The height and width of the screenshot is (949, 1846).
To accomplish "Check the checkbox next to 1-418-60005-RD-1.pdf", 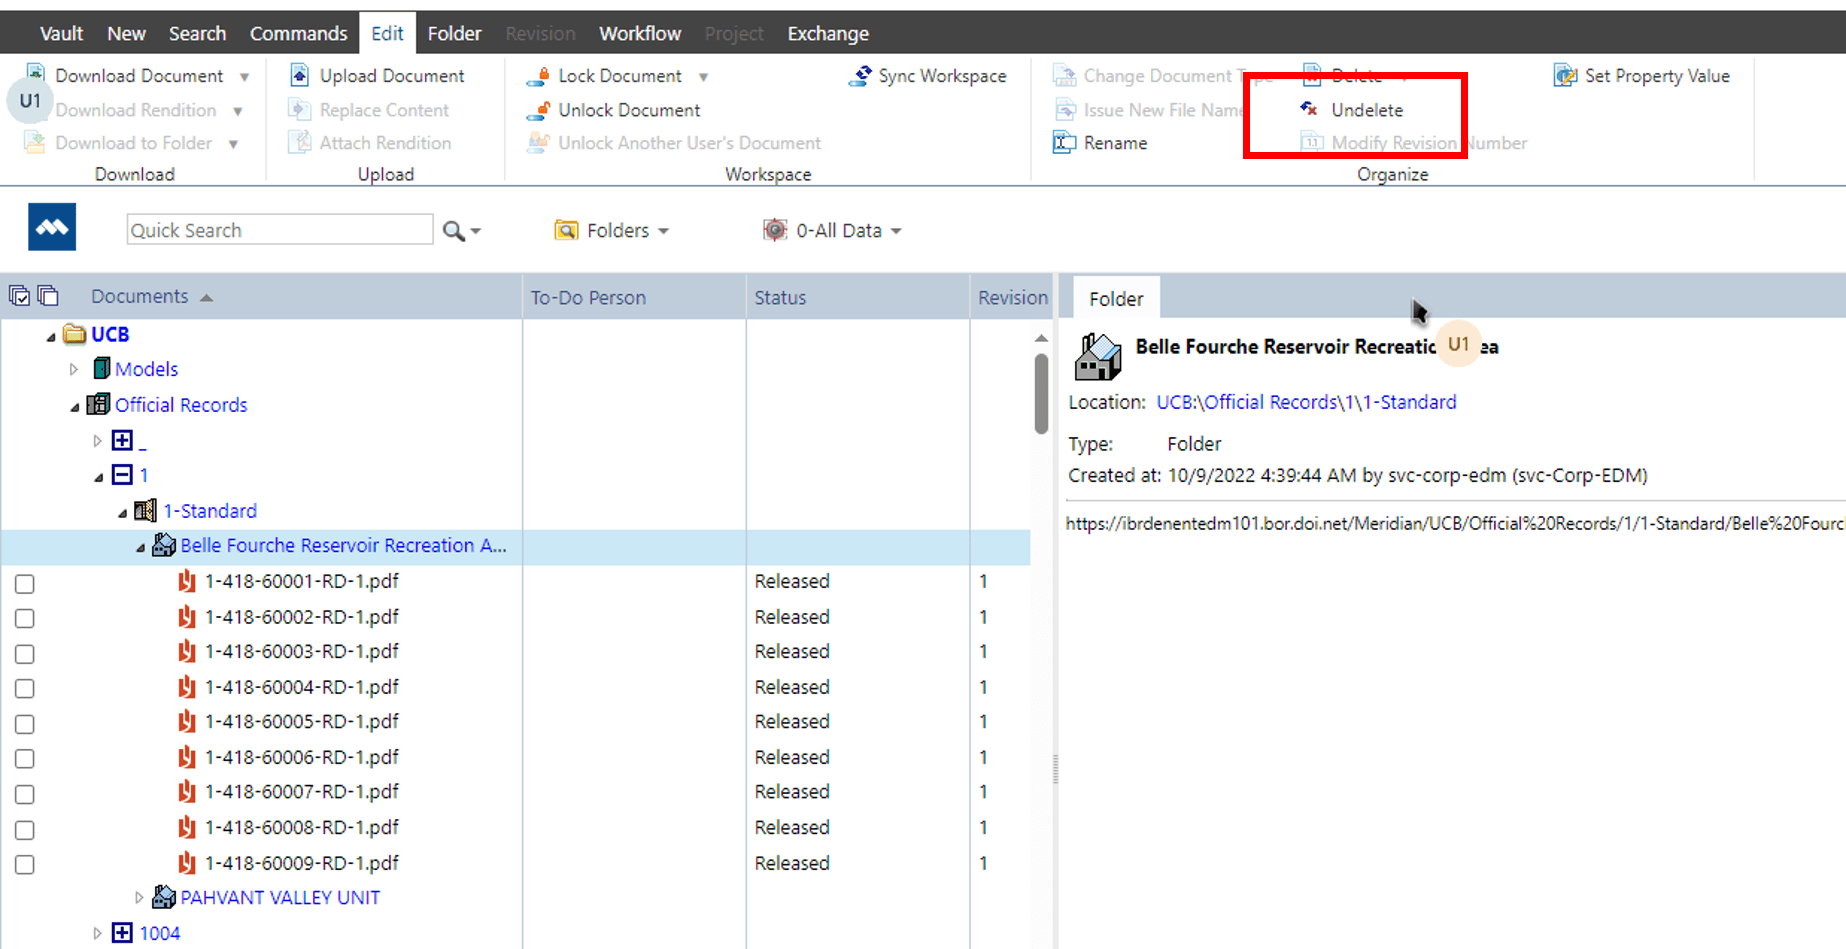I will (24, 724).
